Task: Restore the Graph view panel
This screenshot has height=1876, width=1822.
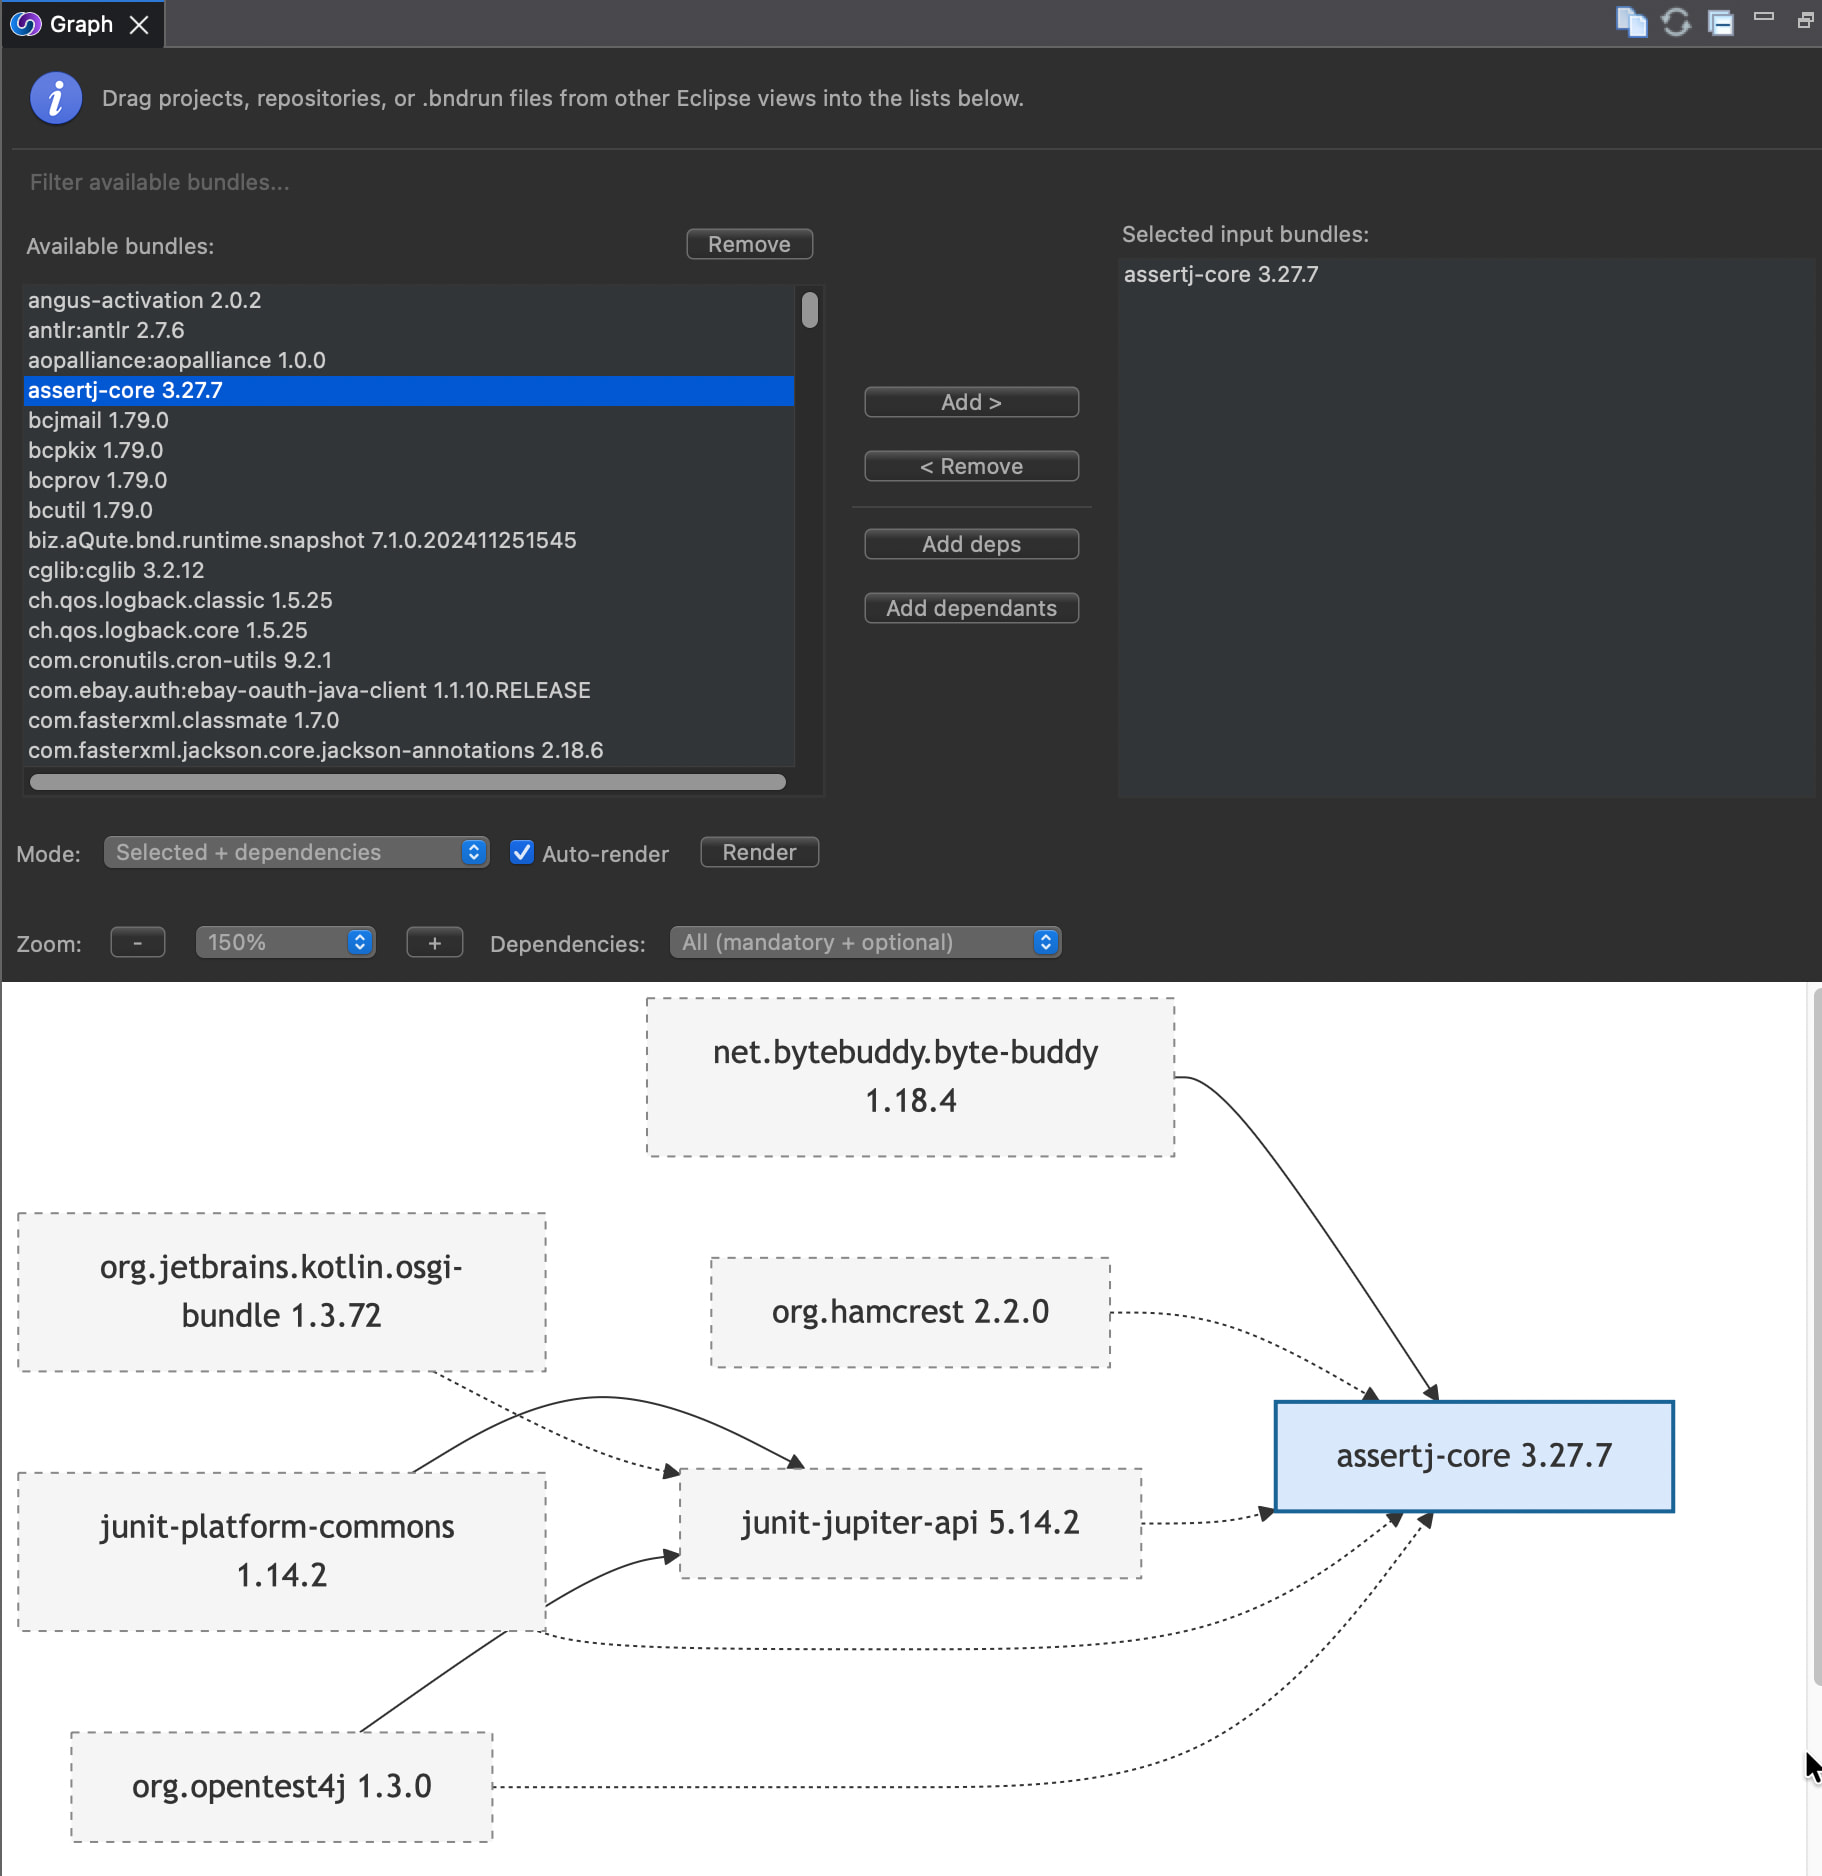Action: 1805,21
